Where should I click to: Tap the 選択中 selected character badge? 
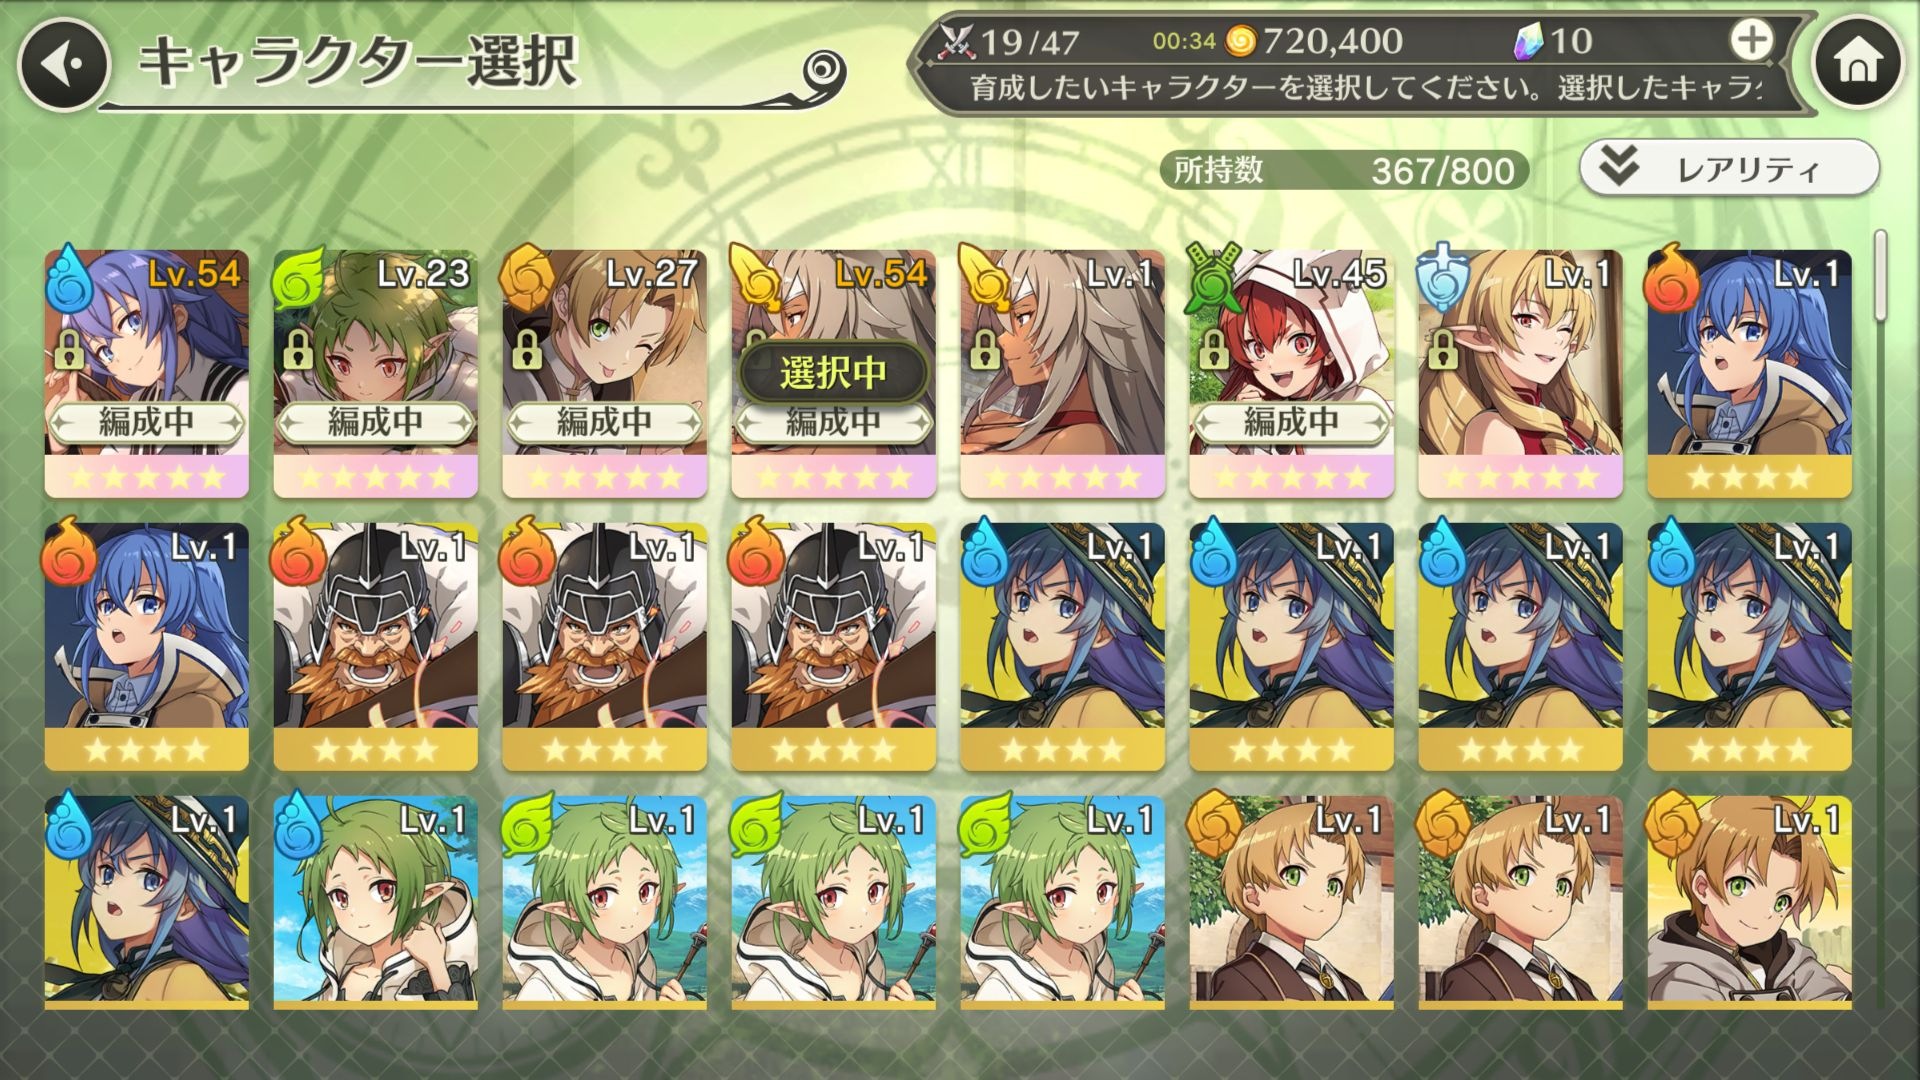pyautogui.click(x=833, y=372)
